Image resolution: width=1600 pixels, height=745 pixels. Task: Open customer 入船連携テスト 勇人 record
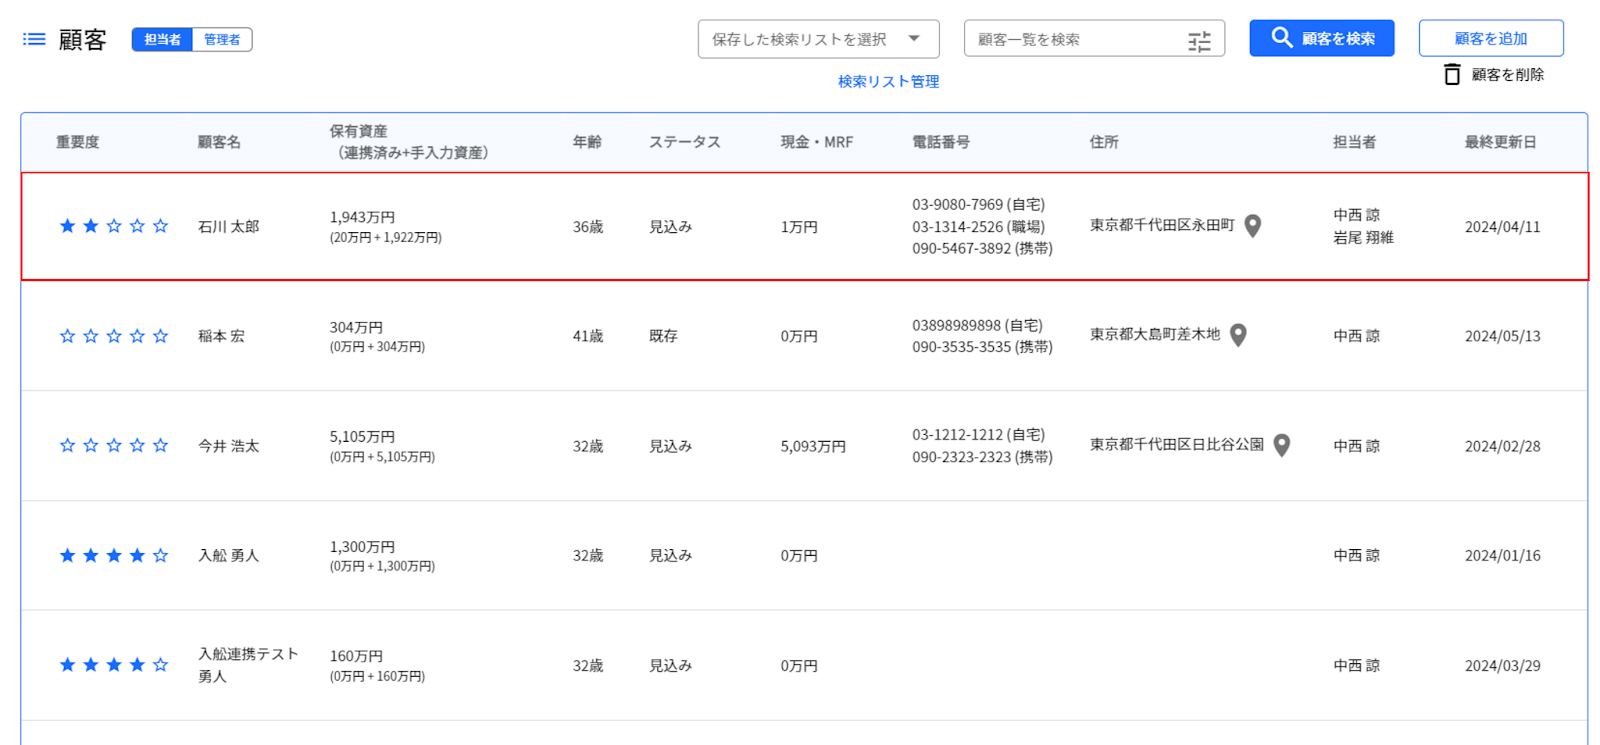tap(248, 665)
